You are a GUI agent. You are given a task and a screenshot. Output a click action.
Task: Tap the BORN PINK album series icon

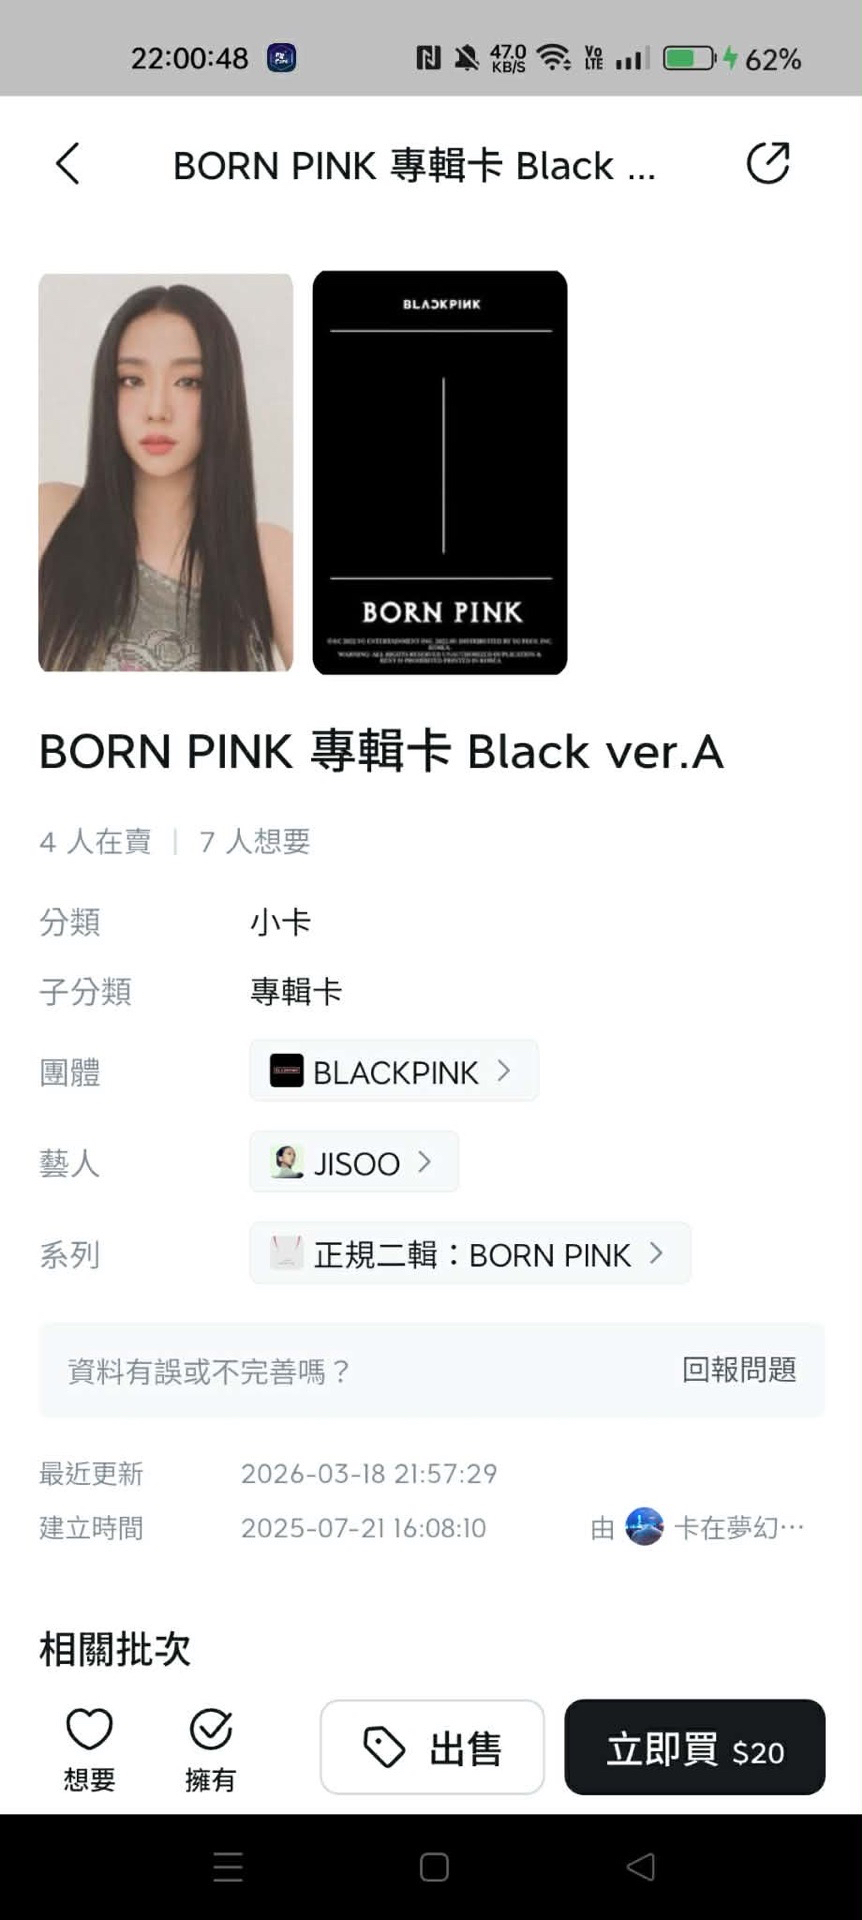pyautogui.click(x=287, y=1253)
